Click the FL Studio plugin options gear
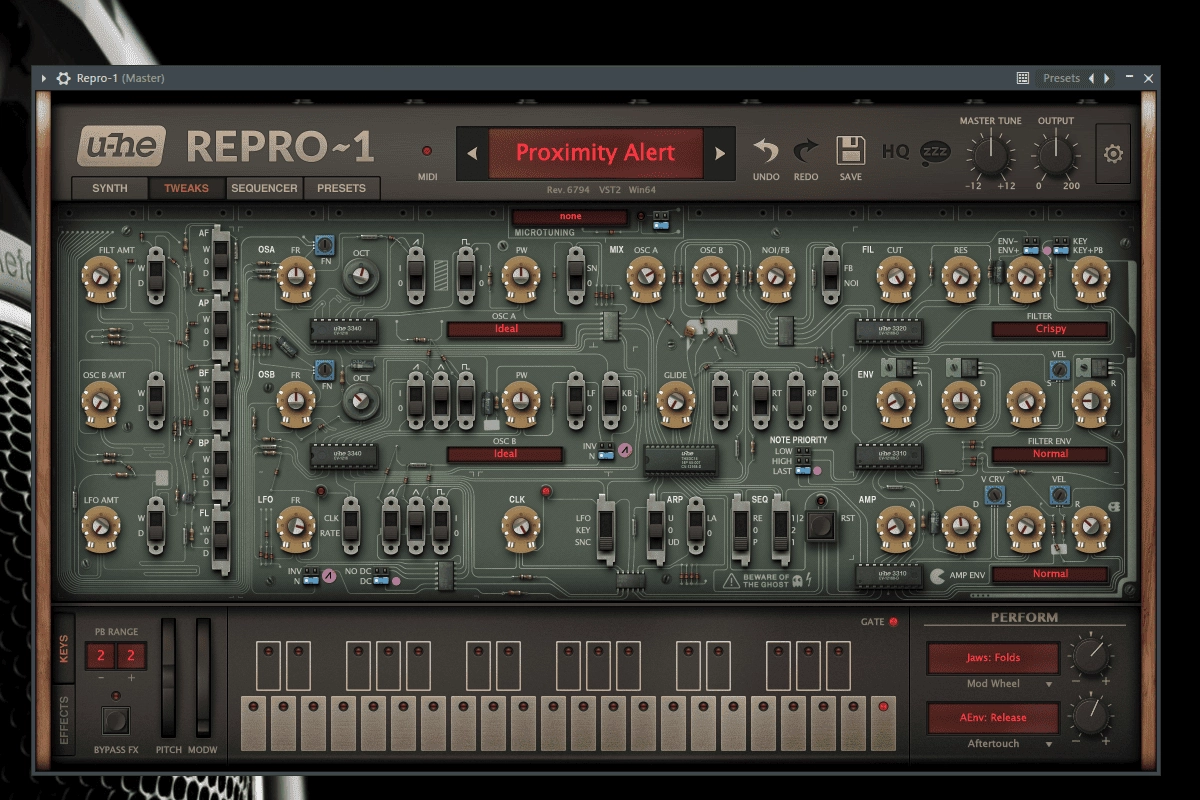Image resolution: width=1200 pixels, height=800 pixels. [x=63, y=78]
